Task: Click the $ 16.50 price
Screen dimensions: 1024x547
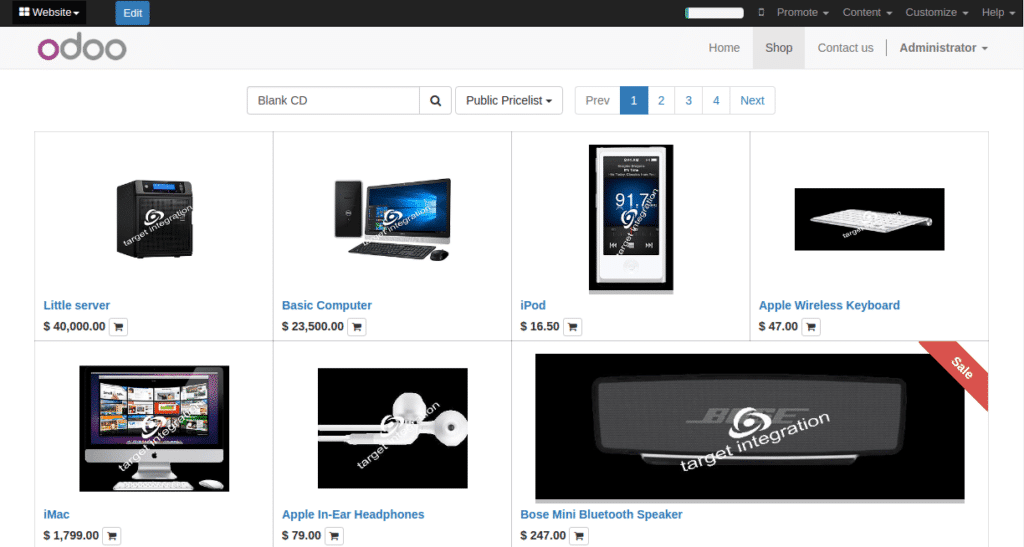Action: point(539,326)
